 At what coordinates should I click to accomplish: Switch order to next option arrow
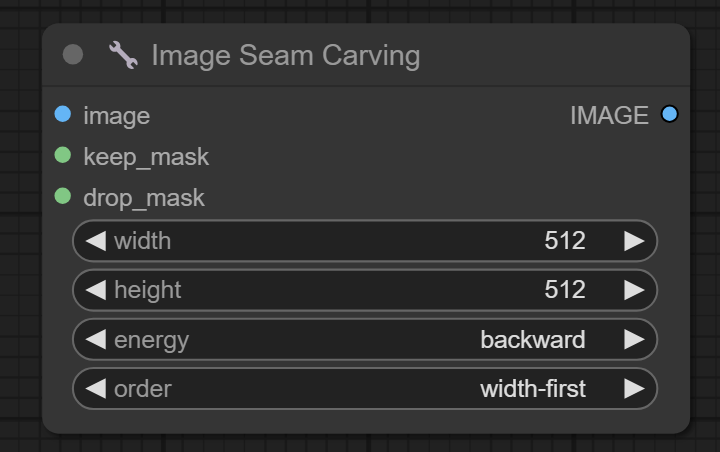(634, 389)
